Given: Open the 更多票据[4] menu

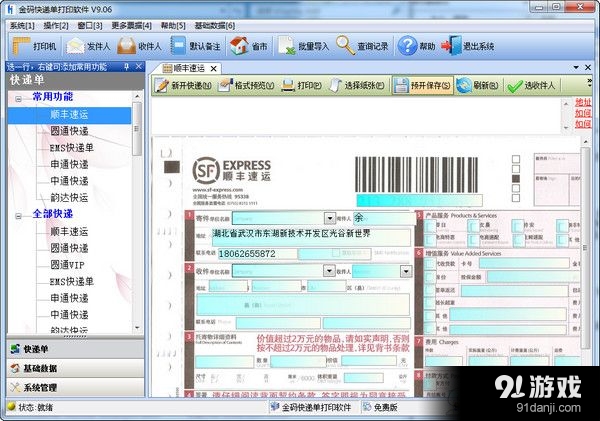Looking at the screenshot, I should click(132, 26).
